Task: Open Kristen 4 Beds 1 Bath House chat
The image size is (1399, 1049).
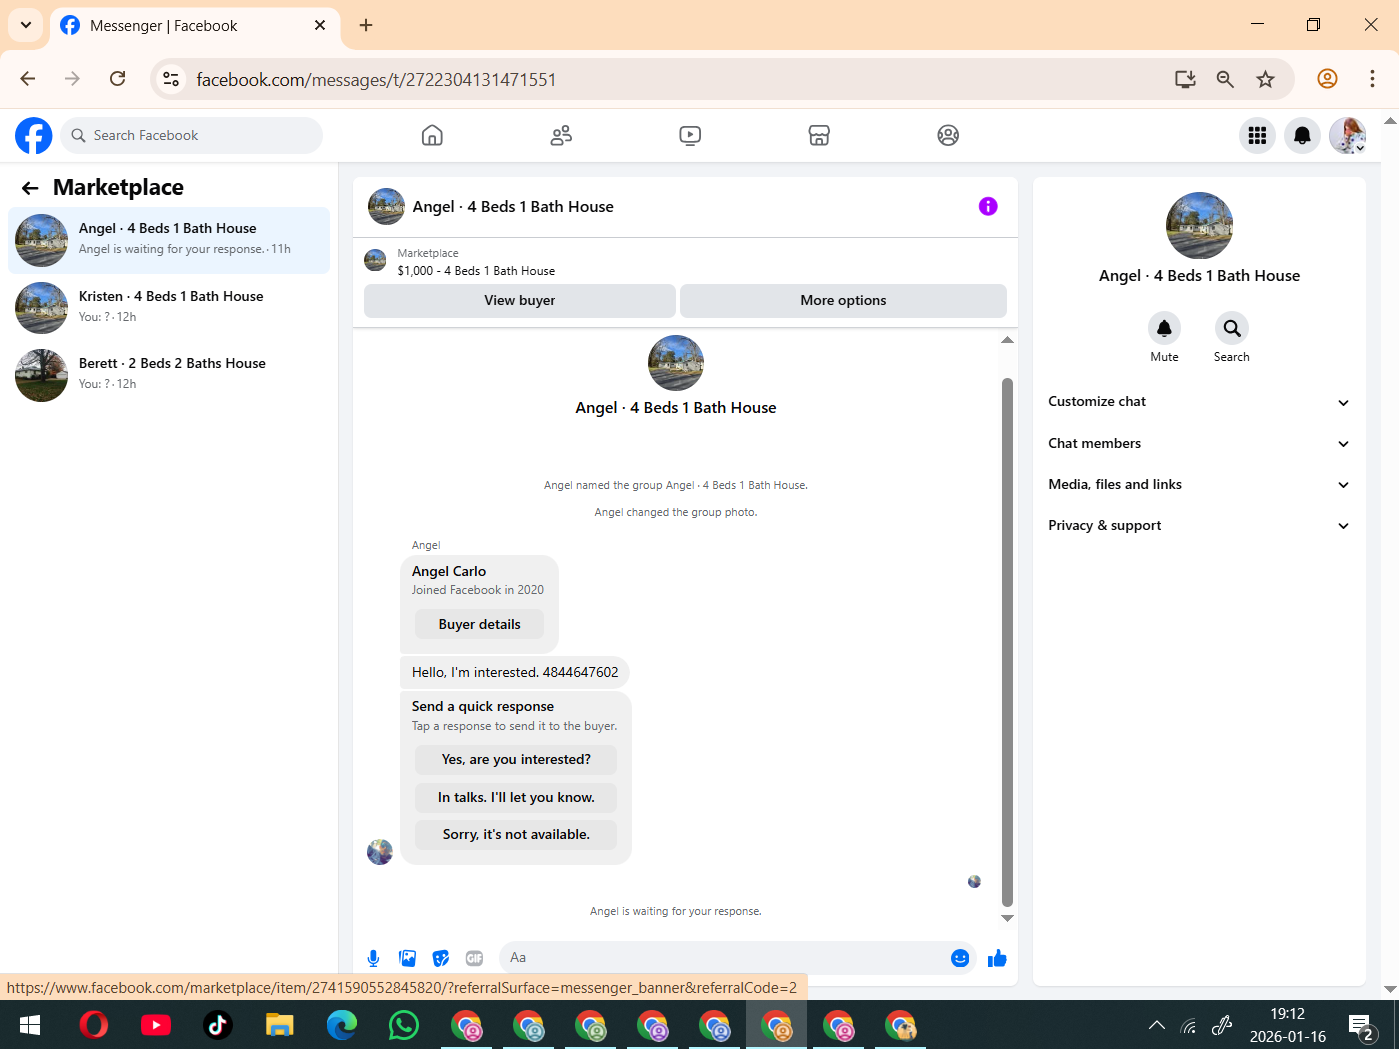Action: tap(169, 307)
